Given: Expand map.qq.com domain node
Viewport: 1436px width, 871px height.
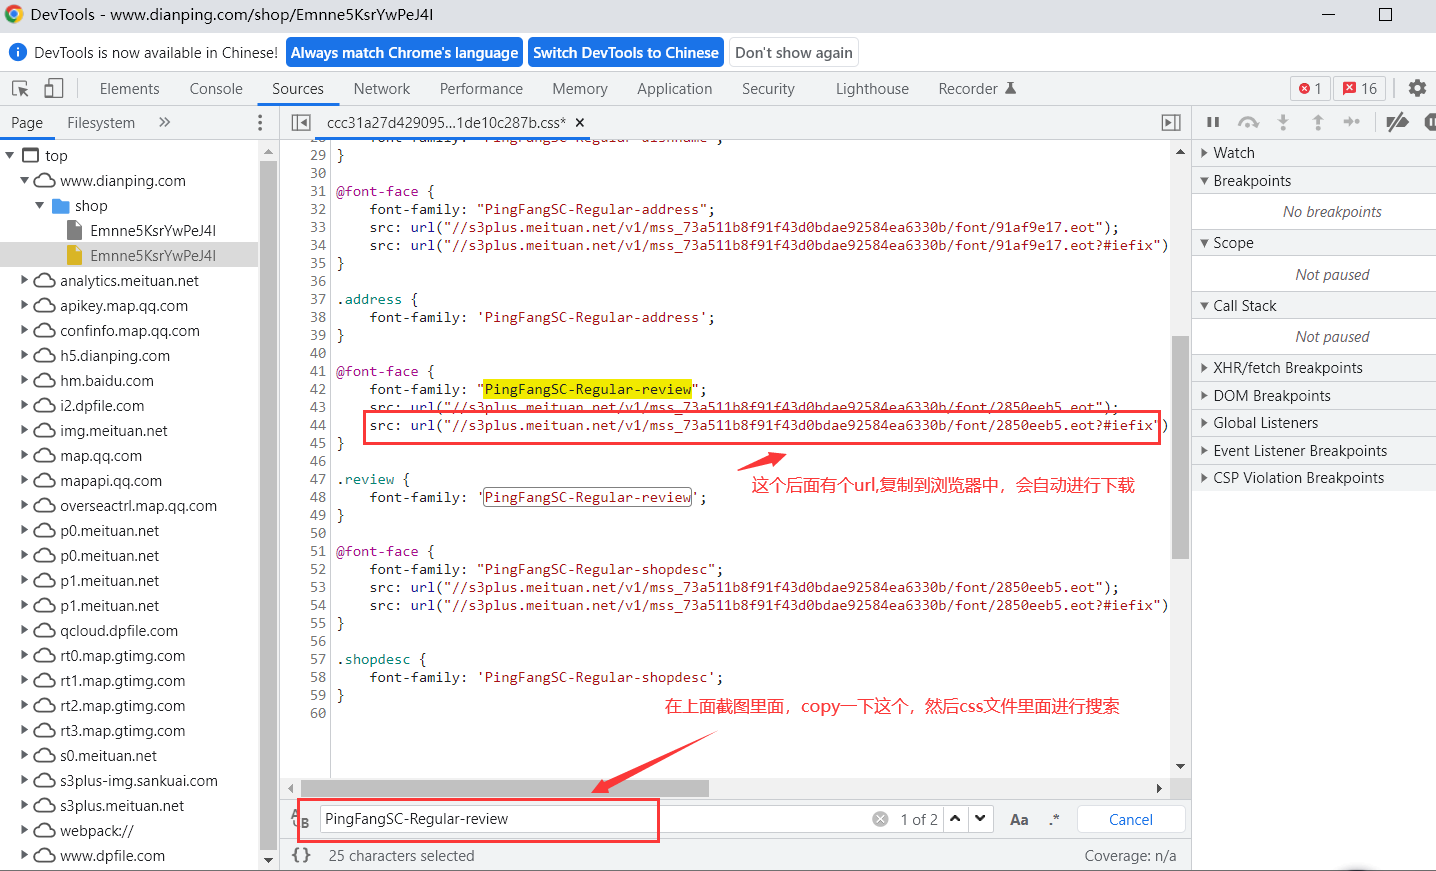Looking at the screenshot, I should coord(25,455).
